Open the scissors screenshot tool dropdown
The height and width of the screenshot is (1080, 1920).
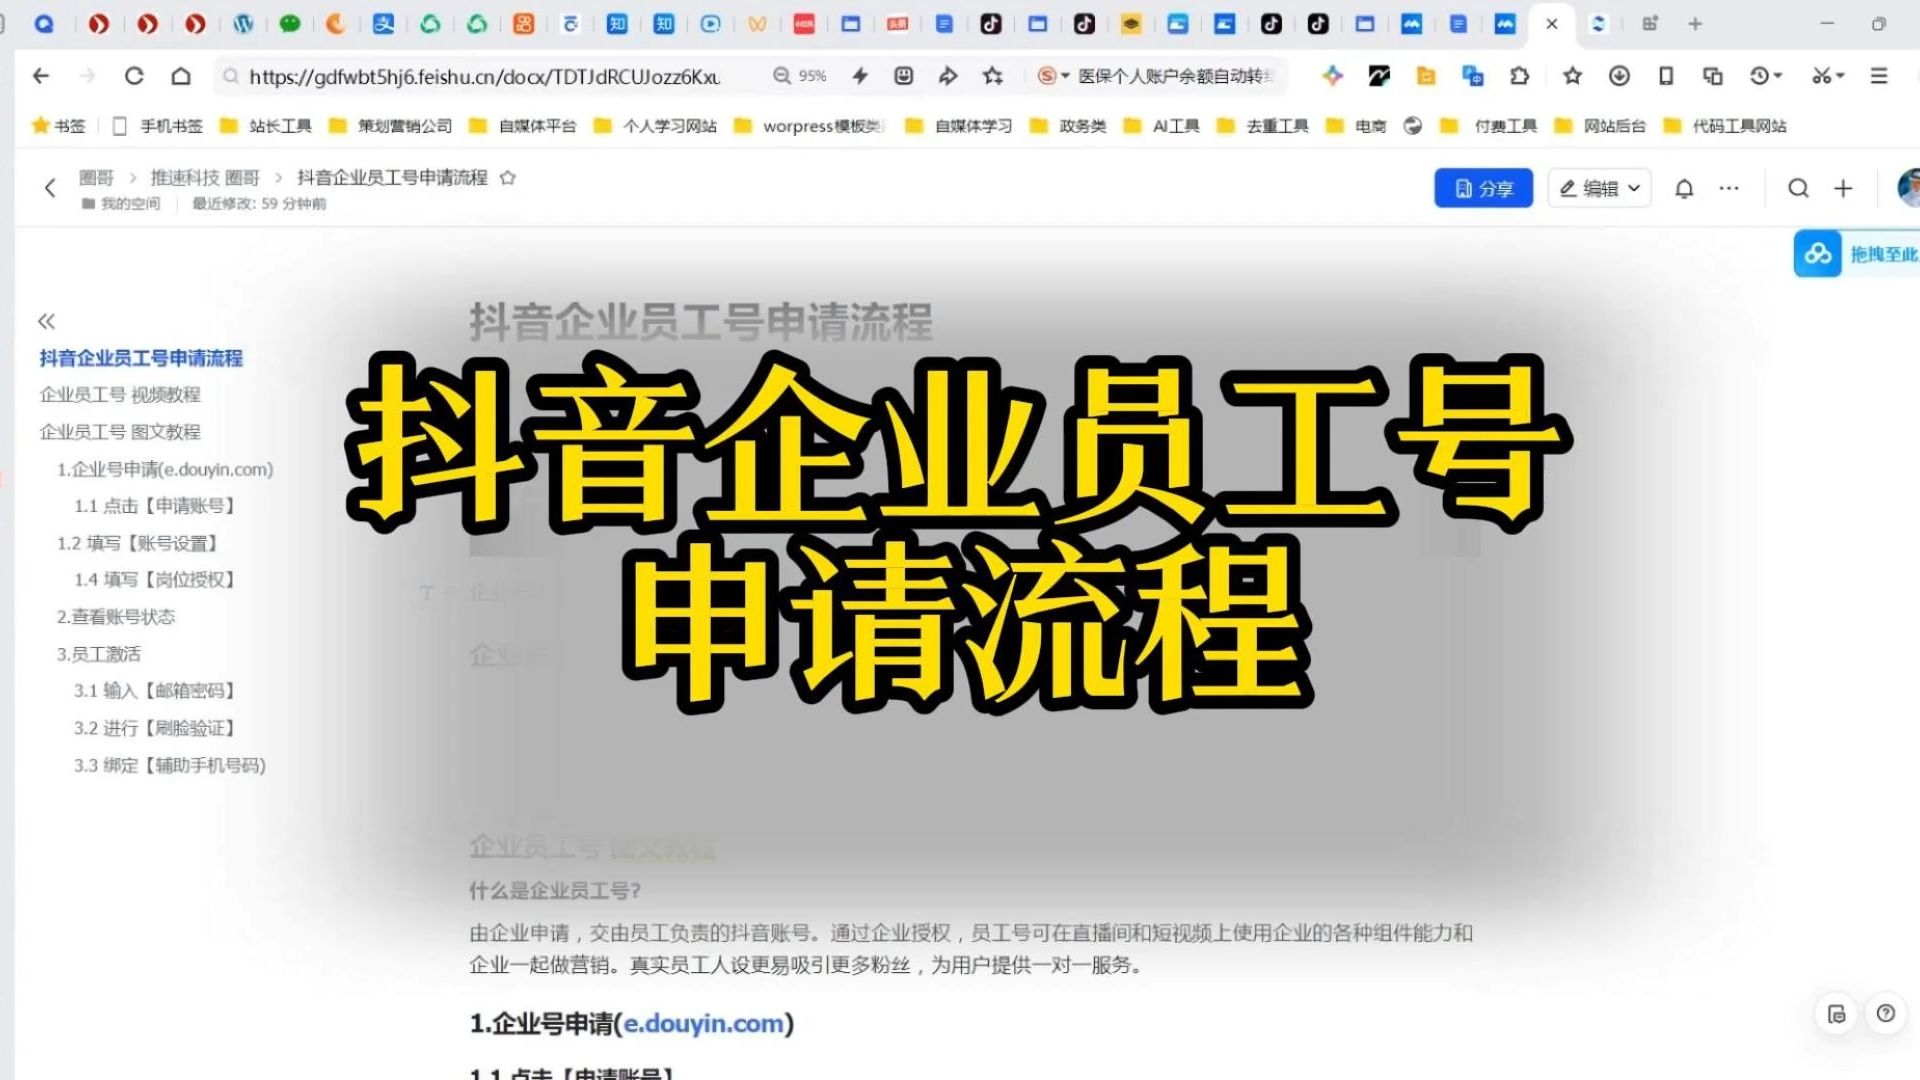click(x=1828, y=76)
